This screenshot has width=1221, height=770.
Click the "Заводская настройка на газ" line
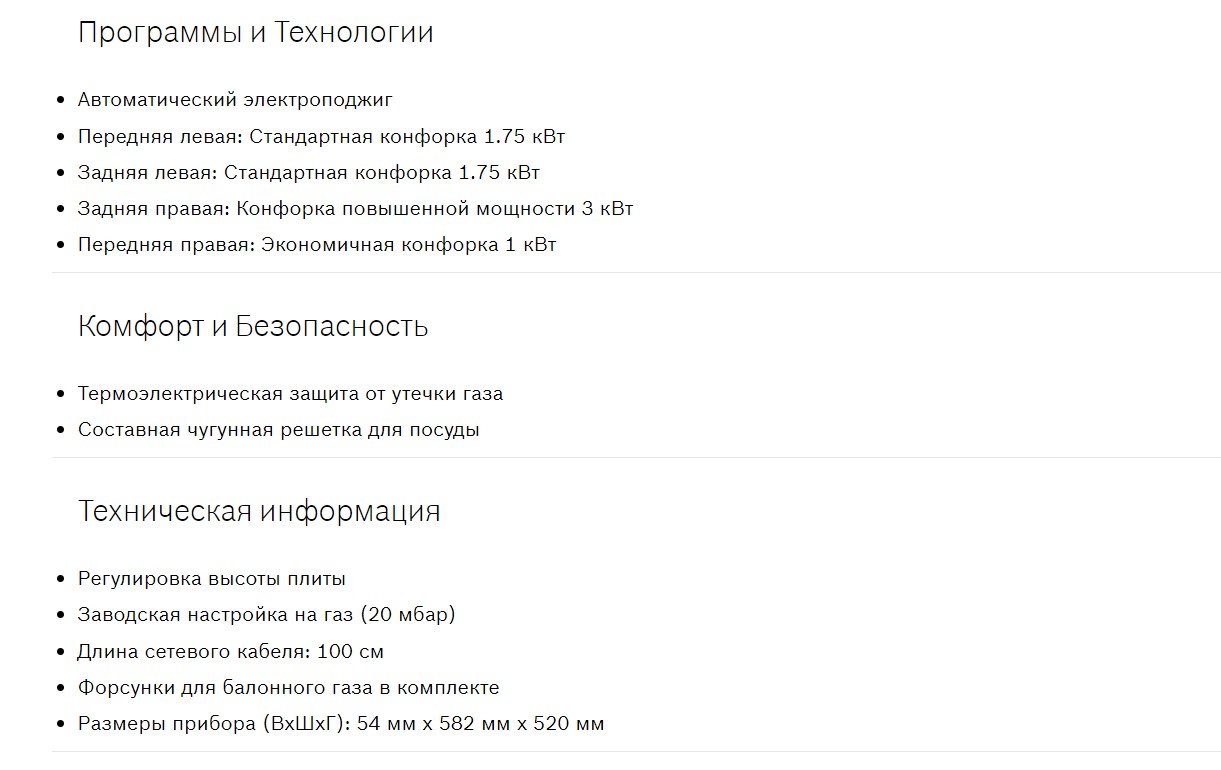(x=266, y=615)
